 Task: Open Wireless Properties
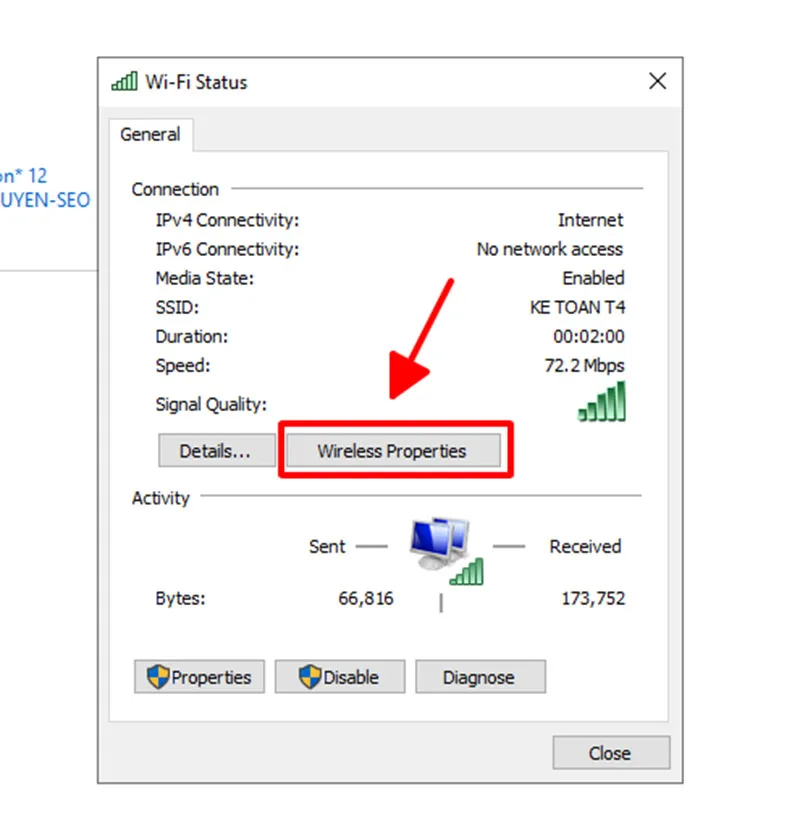coord(393,451)
